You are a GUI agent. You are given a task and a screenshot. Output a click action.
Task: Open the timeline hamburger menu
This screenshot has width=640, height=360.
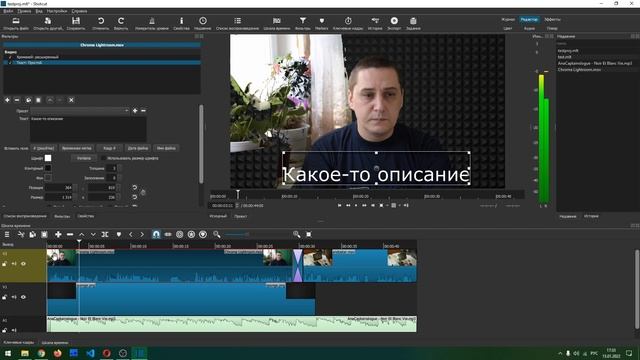pyautogui.click(x=7, y=234)
